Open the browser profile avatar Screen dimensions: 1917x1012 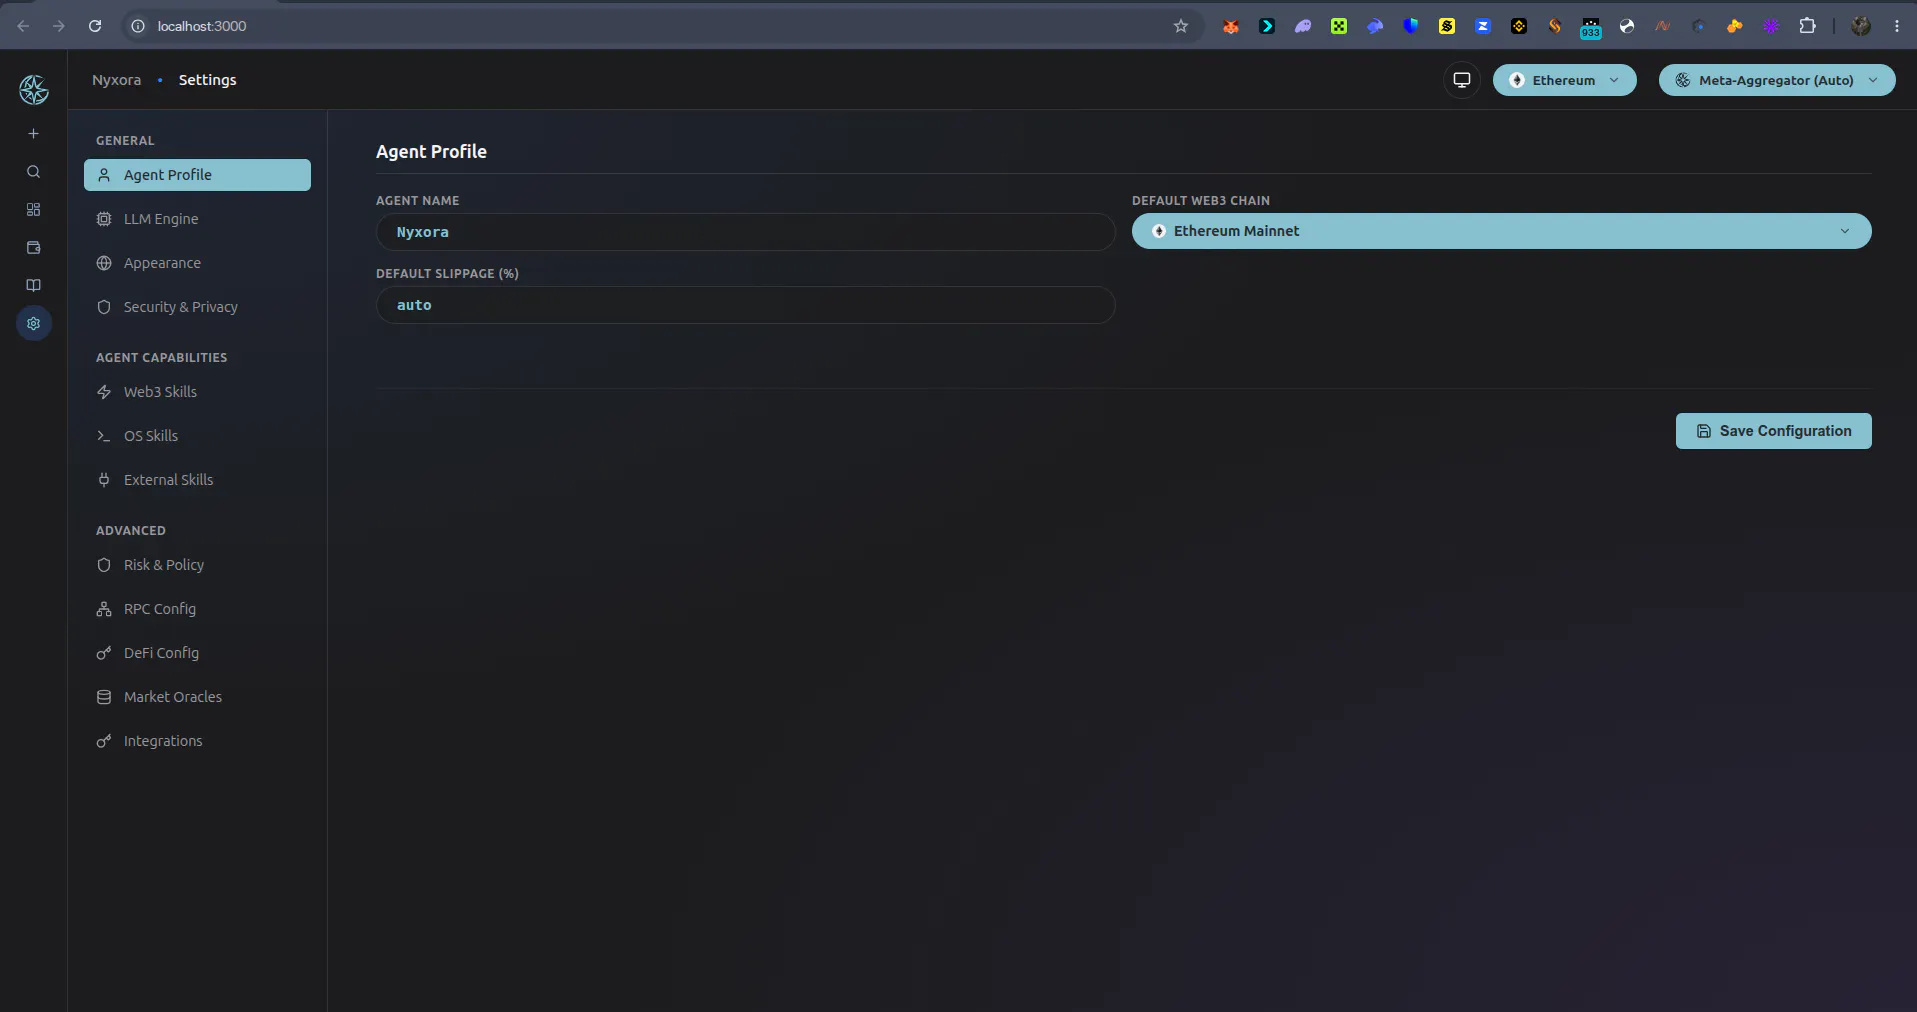(x=1861, y=26)
